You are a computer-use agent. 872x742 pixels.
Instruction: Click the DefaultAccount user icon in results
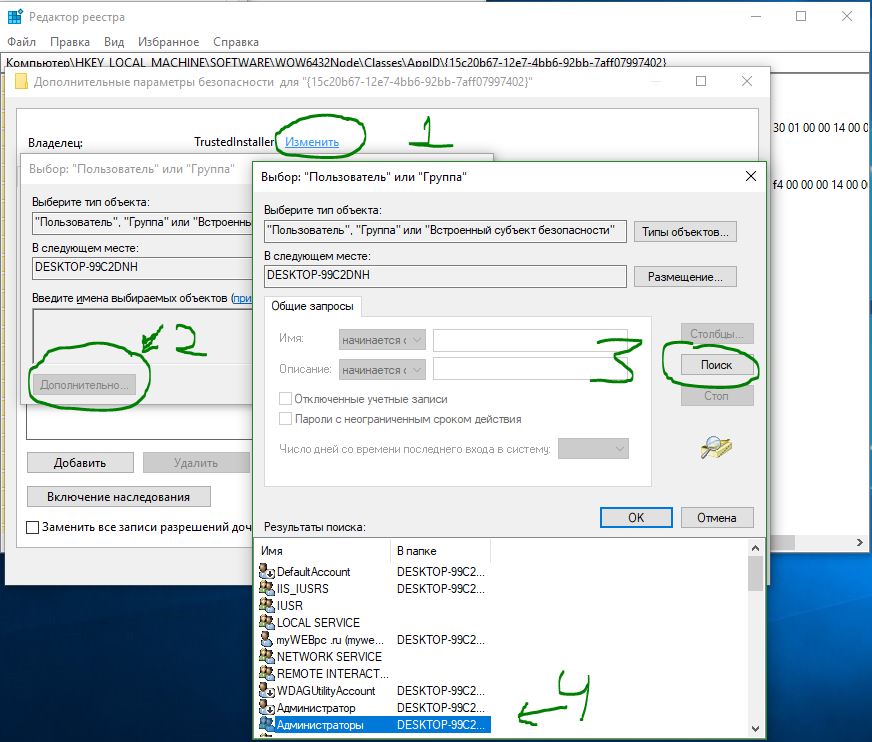pyautogui.click(x=267, y=571)
